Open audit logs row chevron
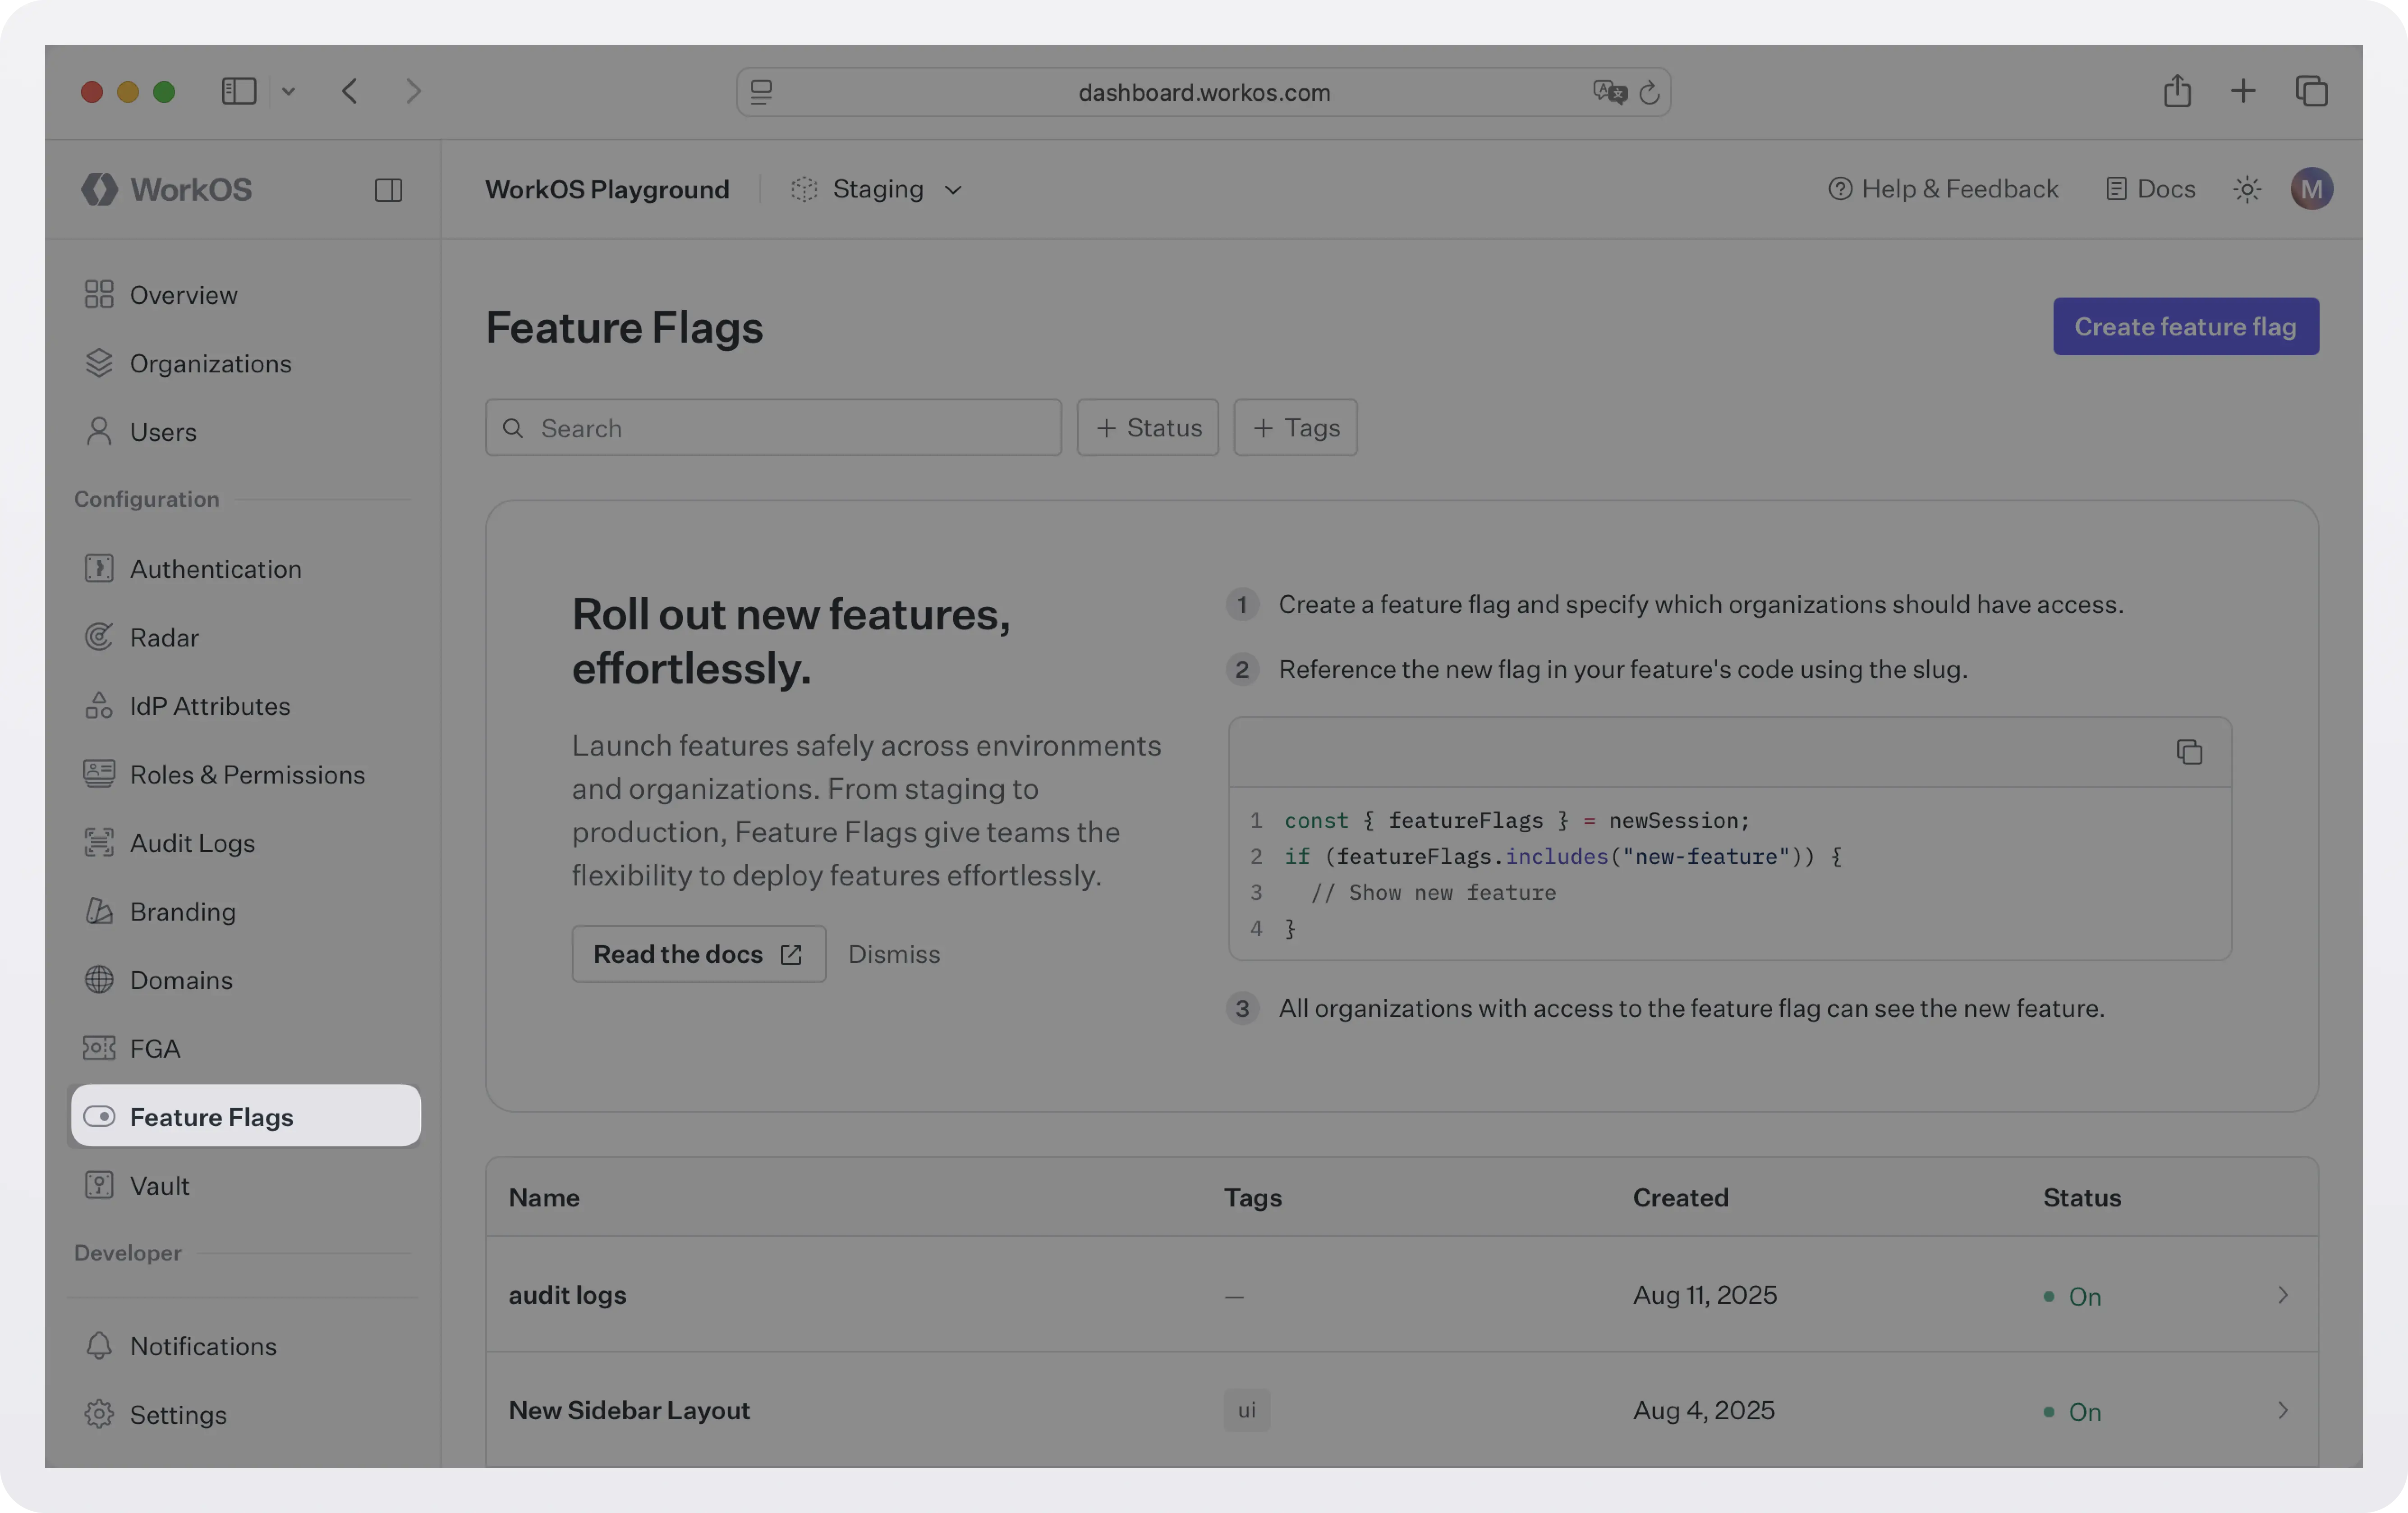Image resolution: width=2408 pixels, height=1513 pixels. click(x=2282, y=1295)
